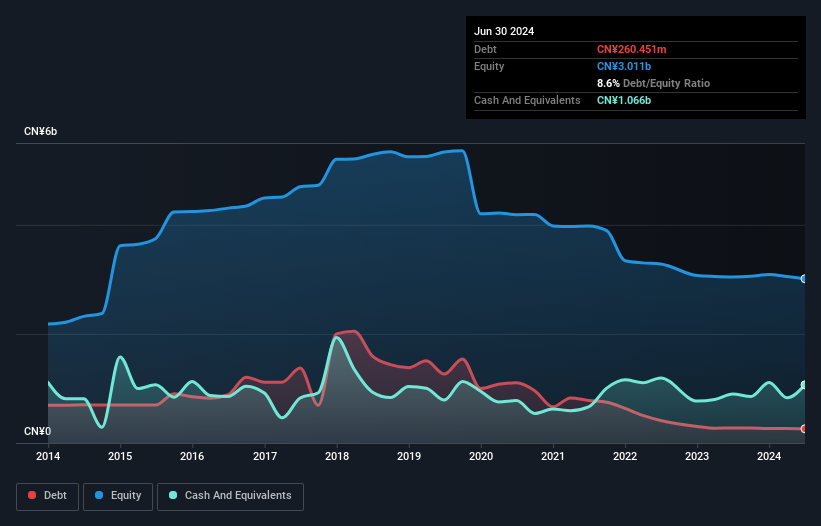The width and height of the screenshot is (821, 526).
Task: Select the 2016 label on the x-axis
Action: [x=192, y=457]
